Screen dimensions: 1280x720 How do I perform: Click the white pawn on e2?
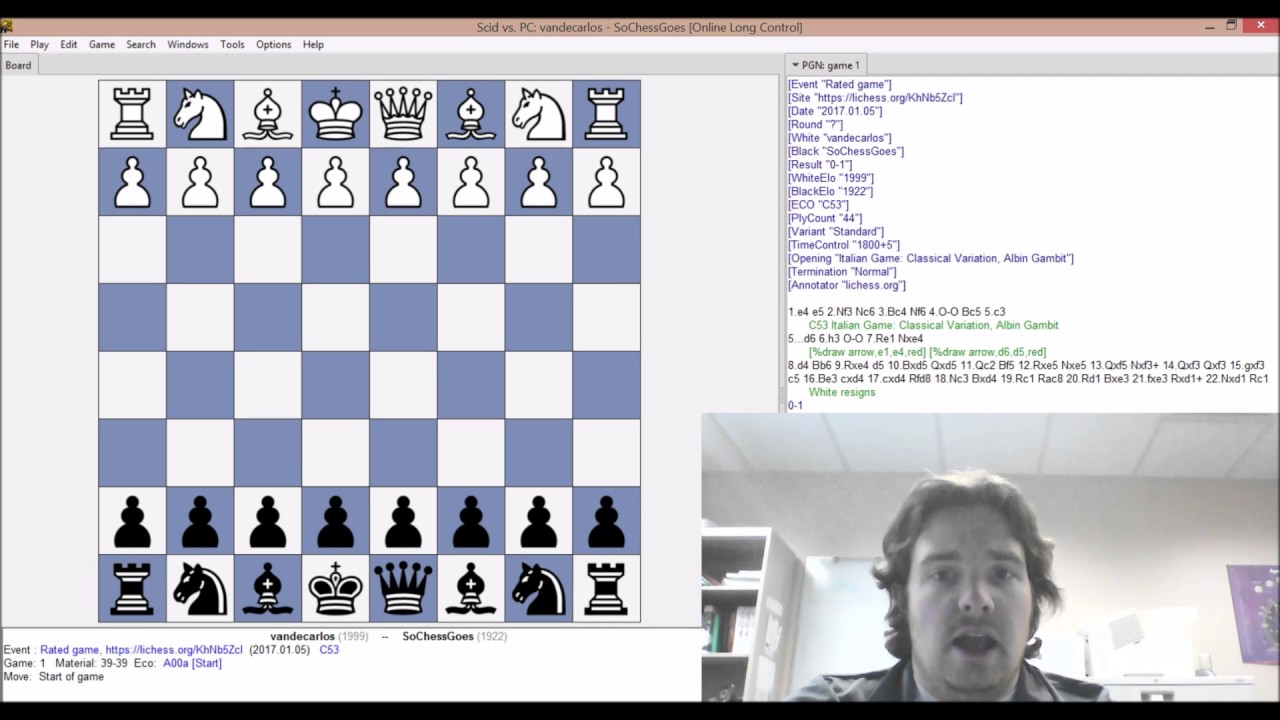click(335, 182)
